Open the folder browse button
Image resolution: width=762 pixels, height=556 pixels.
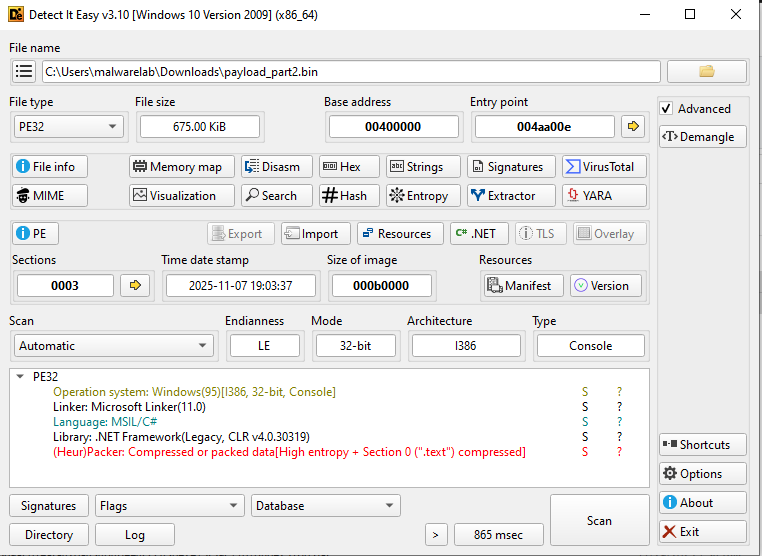[x=706, y=72]
